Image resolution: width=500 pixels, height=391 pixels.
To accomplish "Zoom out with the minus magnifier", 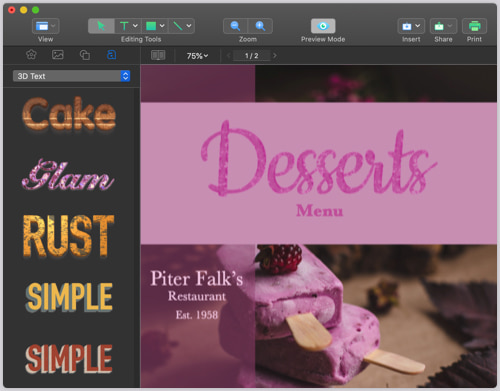I will [x=235, y=26].
